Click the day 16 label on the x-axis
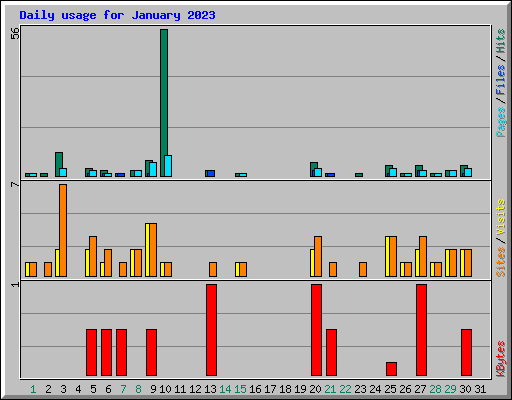 pyautogui.click(x=255, y=389)
